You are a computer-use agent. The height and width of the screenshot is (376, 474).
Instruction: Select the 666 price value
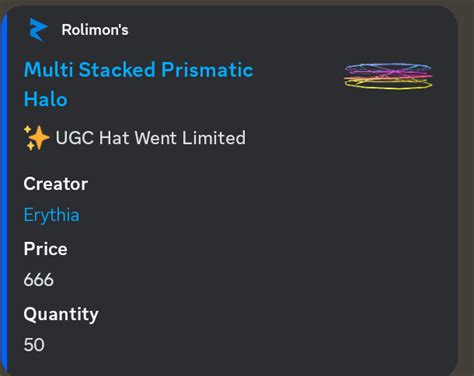[x=39, y=280]
